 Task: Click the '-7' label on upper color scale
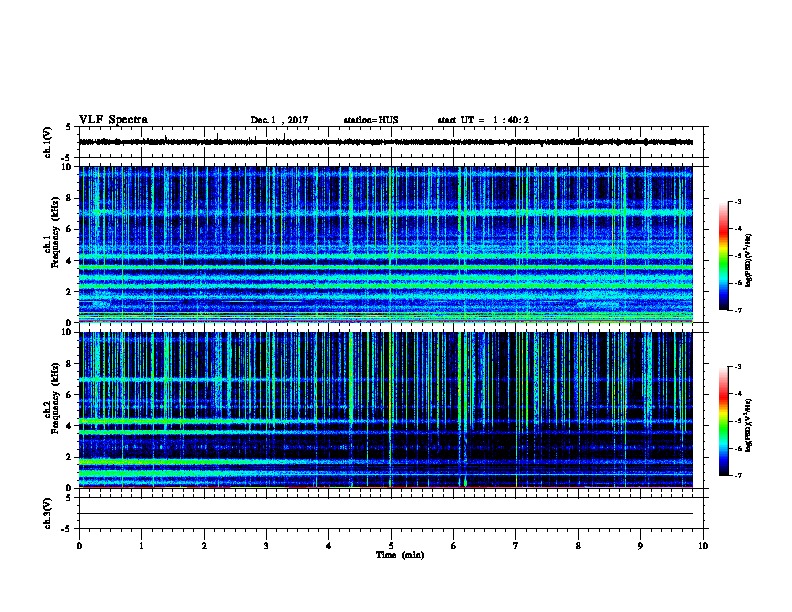[x=737, y=310]
